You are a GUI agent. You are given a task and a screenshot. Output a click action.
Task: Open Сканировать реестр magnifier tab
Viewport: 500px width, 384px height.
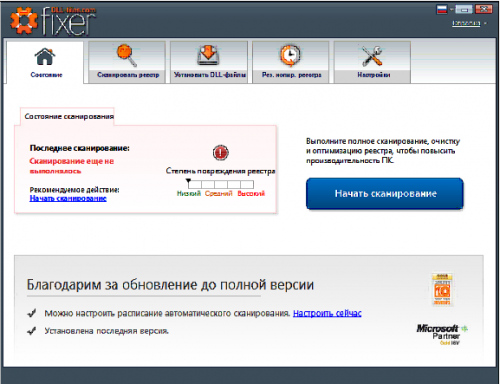coord(127,62)
